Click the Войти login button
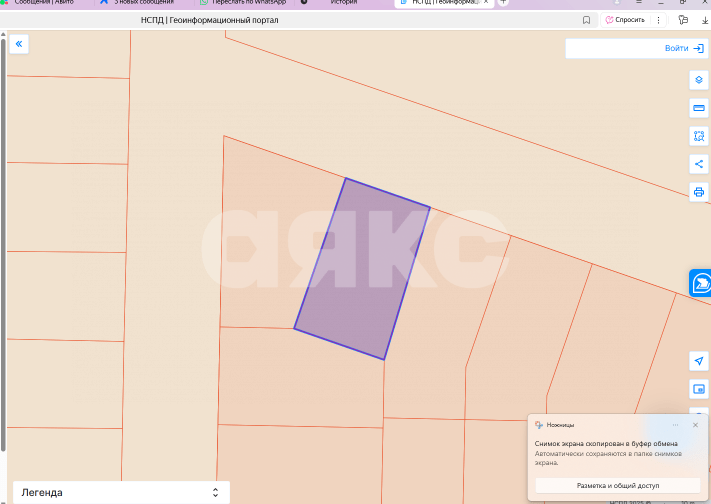Image resolution: width=711 pixels, height=504 pixels. pos(684,48)
